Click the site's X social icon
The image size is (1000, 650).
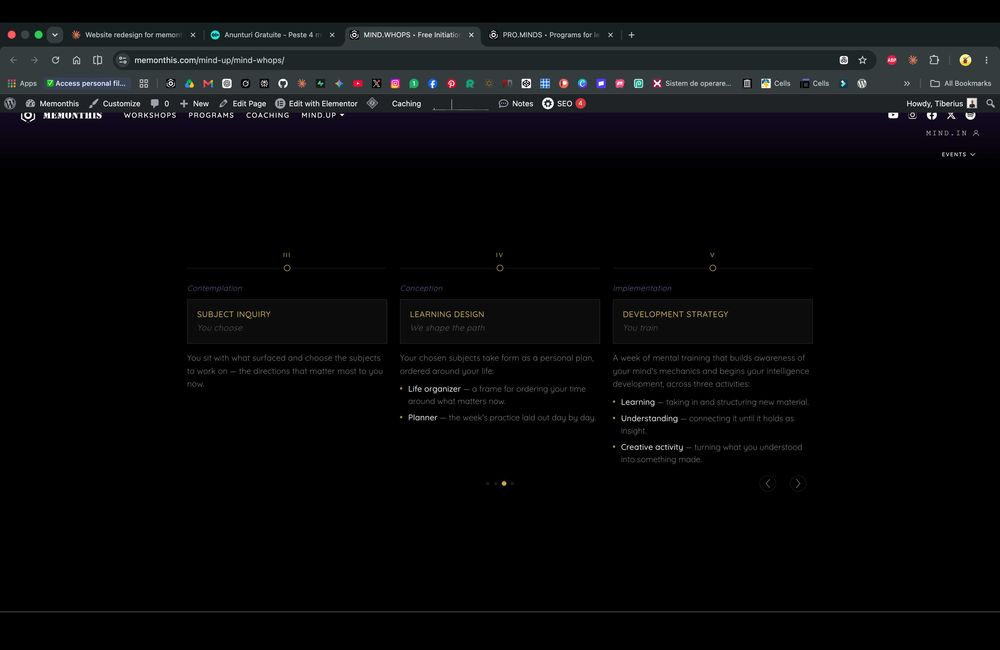pos(951,115)
